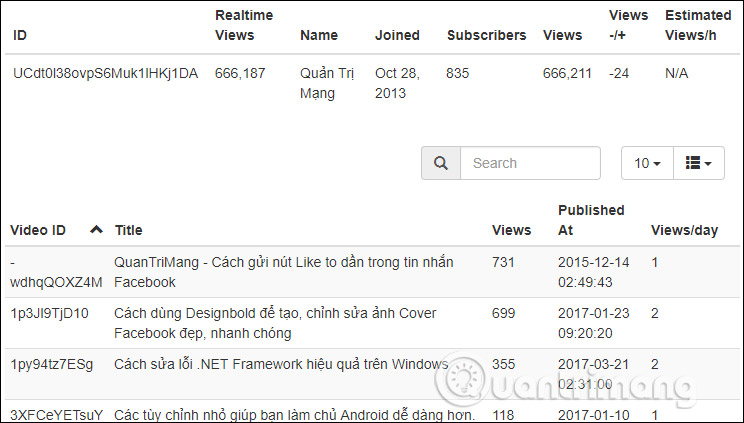744x423 pixels.
Task: Click the Joined column header
Action: [397, 35]
